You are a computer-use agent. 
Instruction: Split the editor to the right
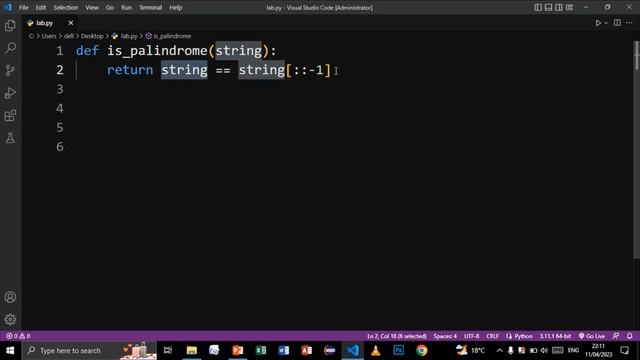[617, 23]
